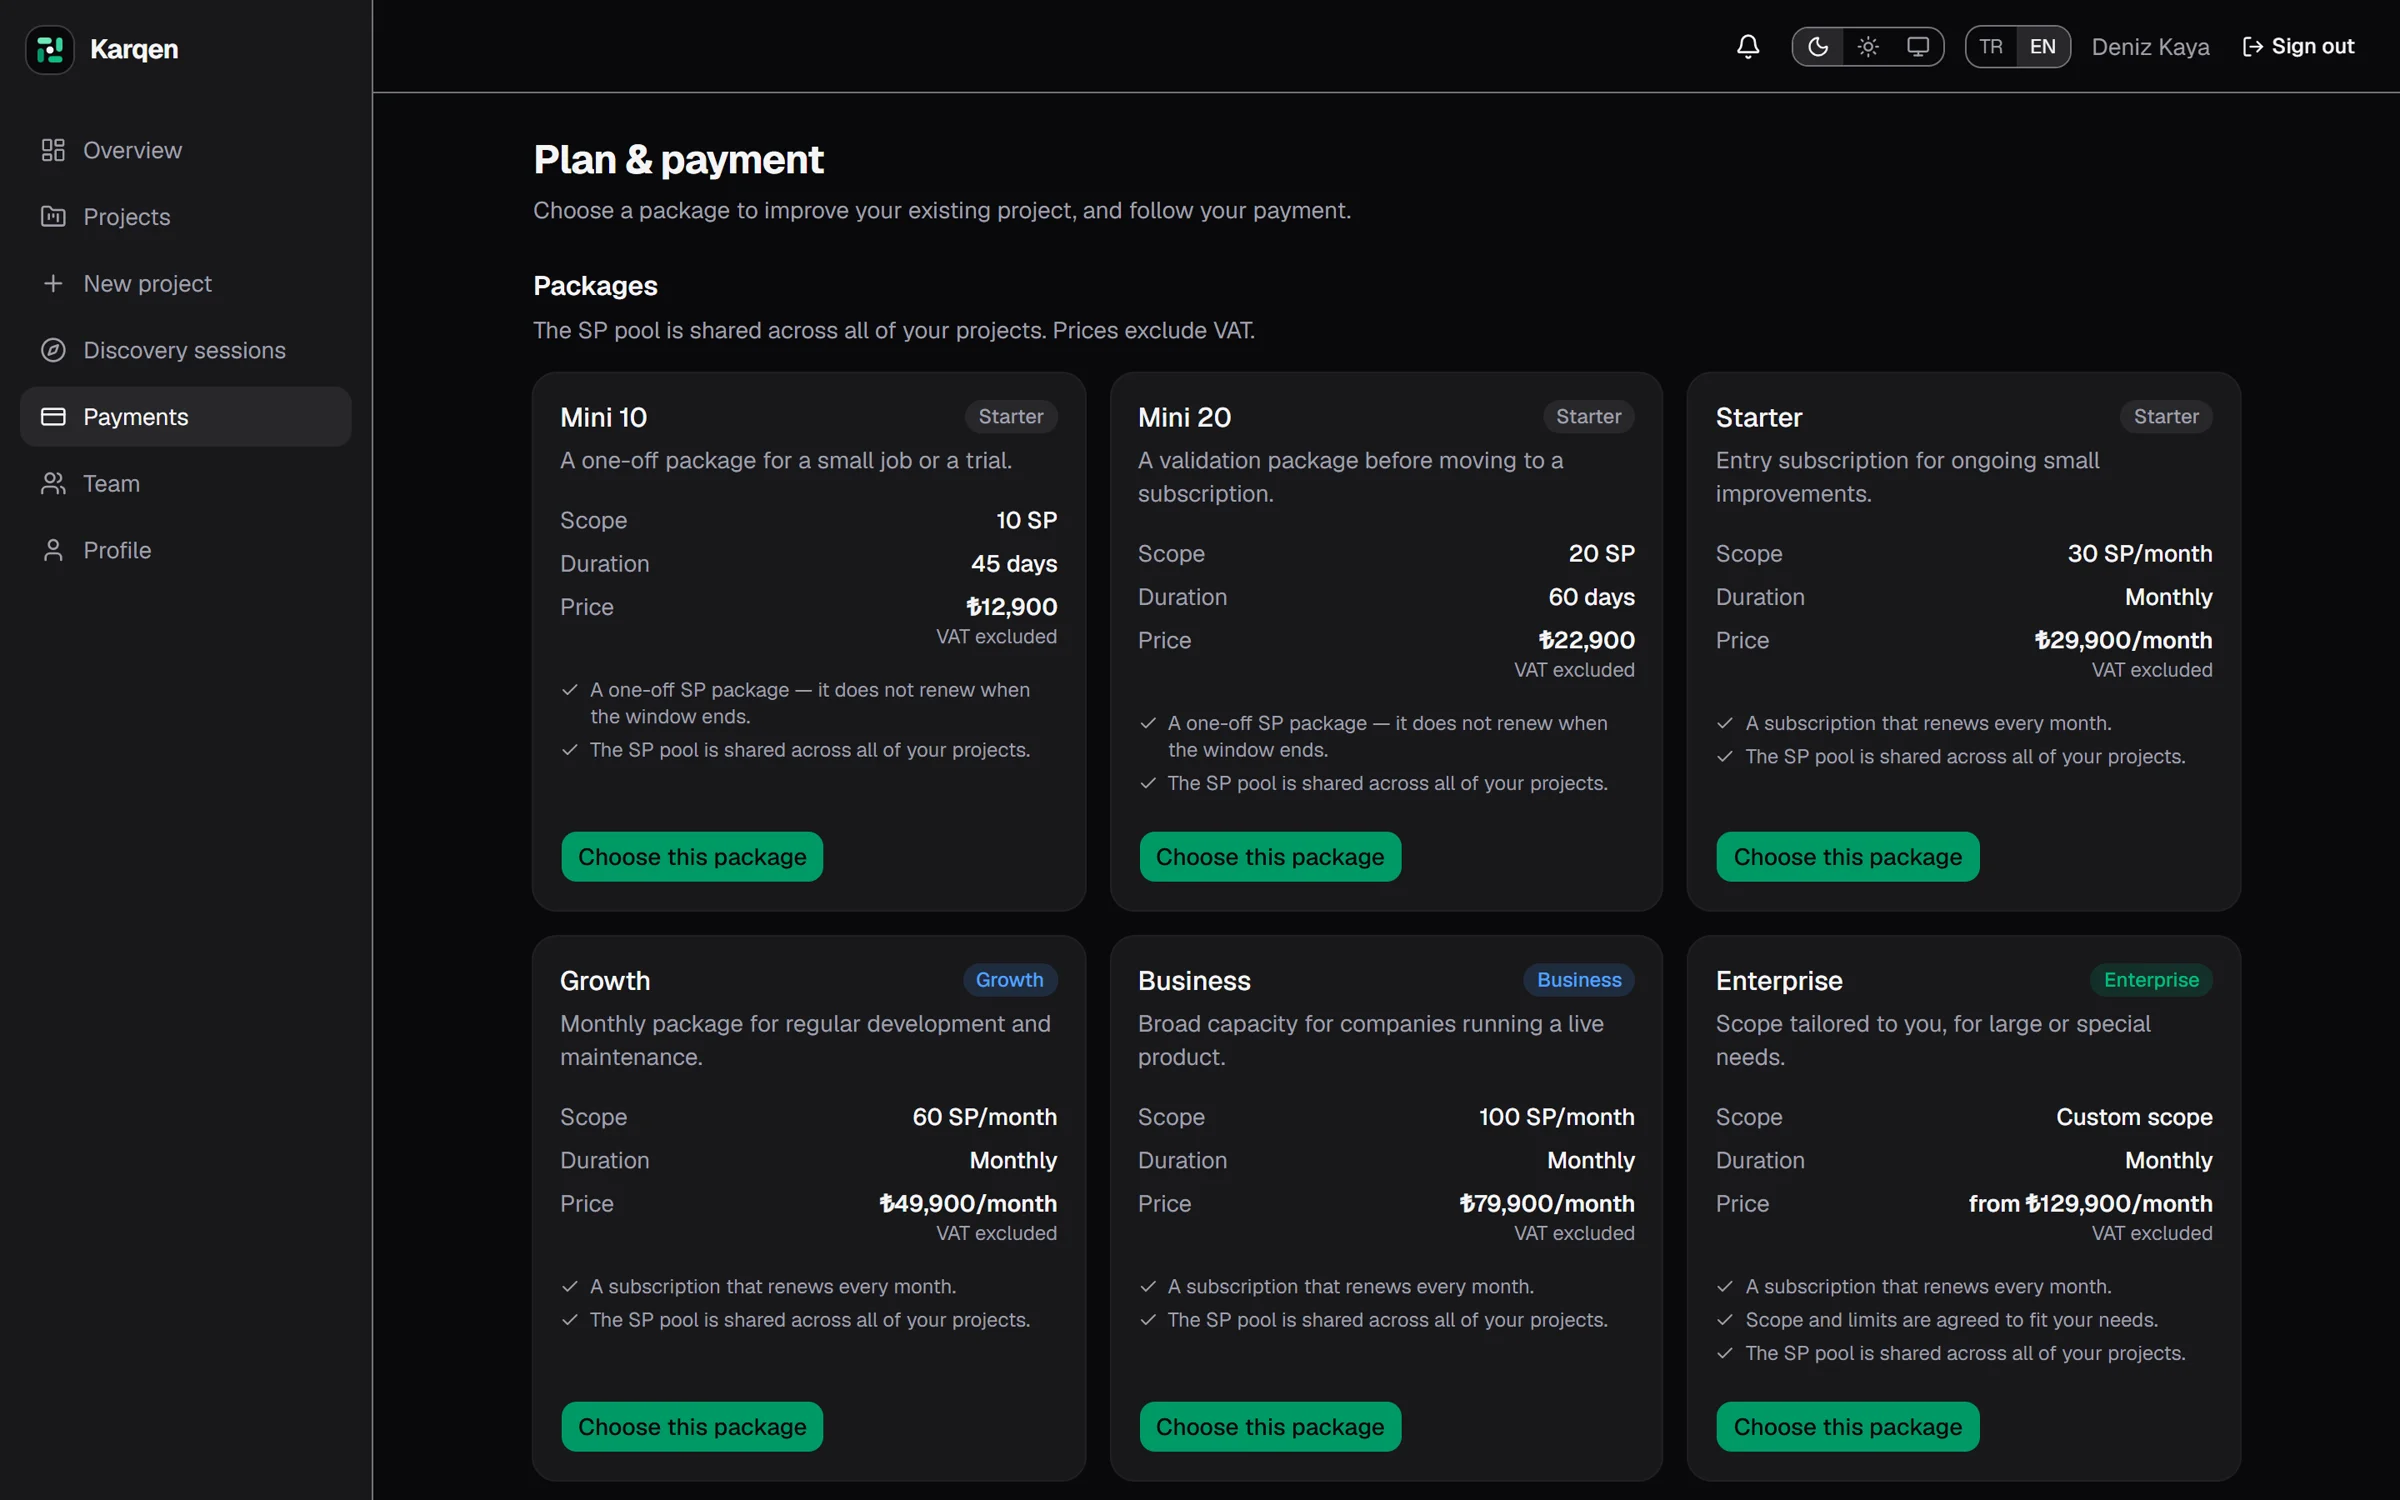Viewport: 2400px width, 1500px height.
Task: Click the blue Growth badge
Action: [1010, 980]
